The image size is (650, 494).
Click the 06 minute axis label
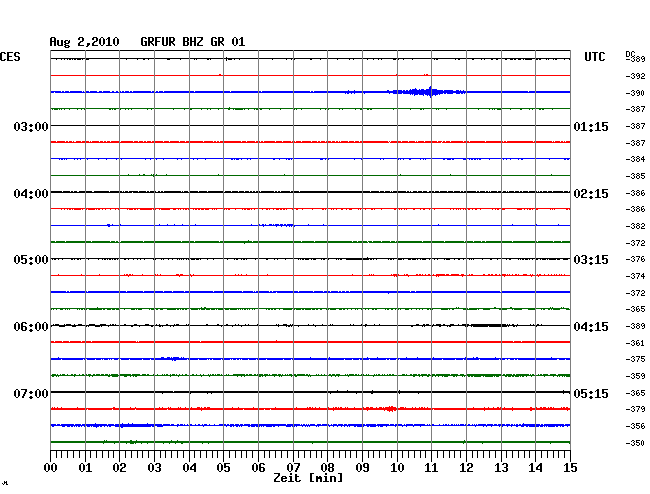click(x=258, y=468)
